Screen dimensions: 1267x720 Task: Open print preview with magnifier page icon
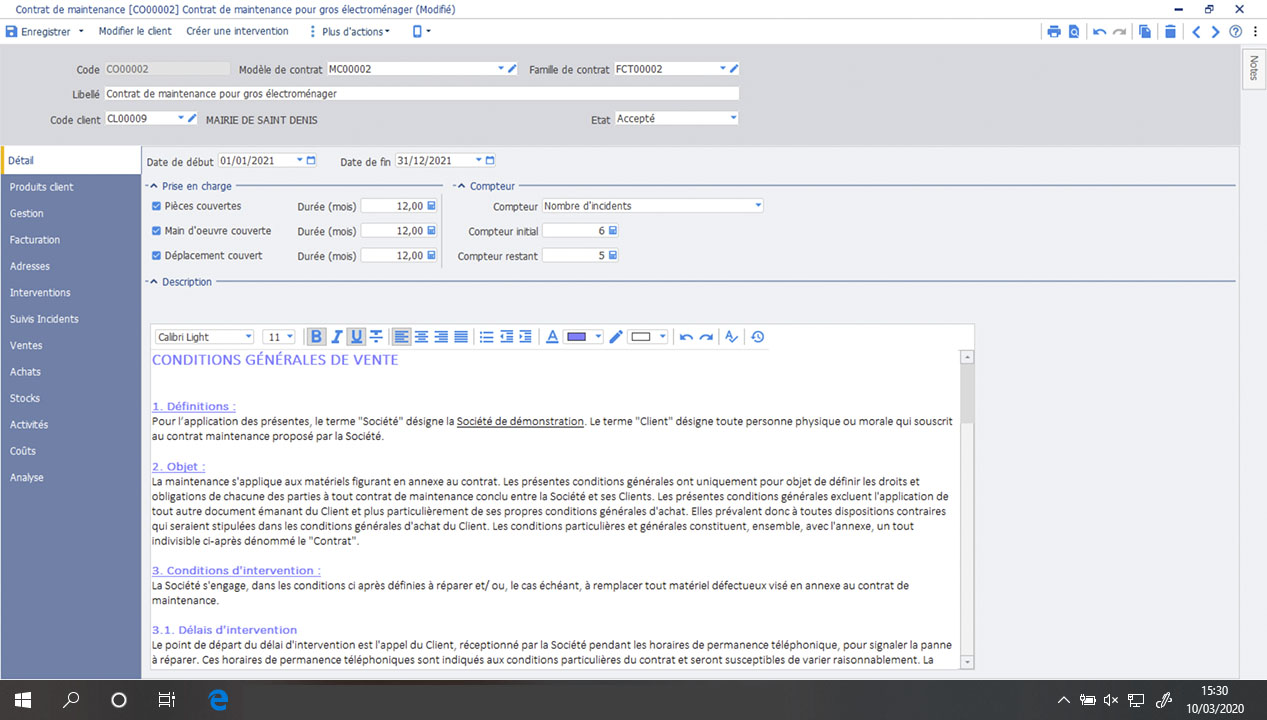tap(1074, 32)
